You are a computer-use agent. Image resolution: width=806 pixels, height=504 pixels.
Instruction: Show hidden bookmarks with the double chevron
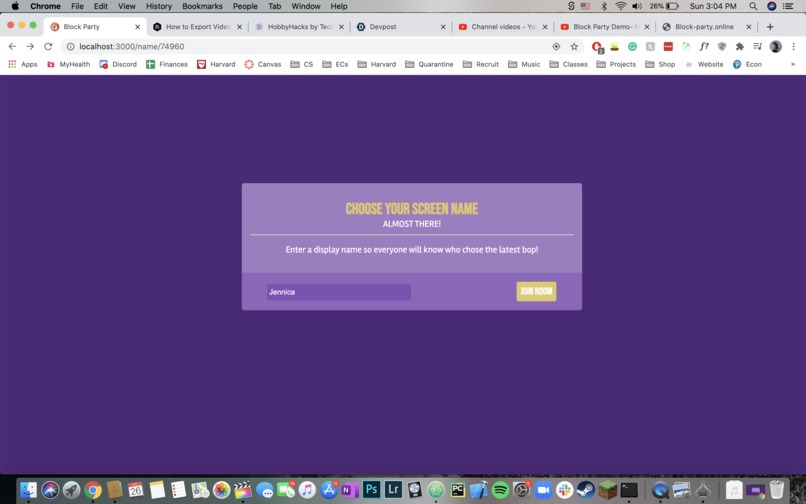coord(793,64)
